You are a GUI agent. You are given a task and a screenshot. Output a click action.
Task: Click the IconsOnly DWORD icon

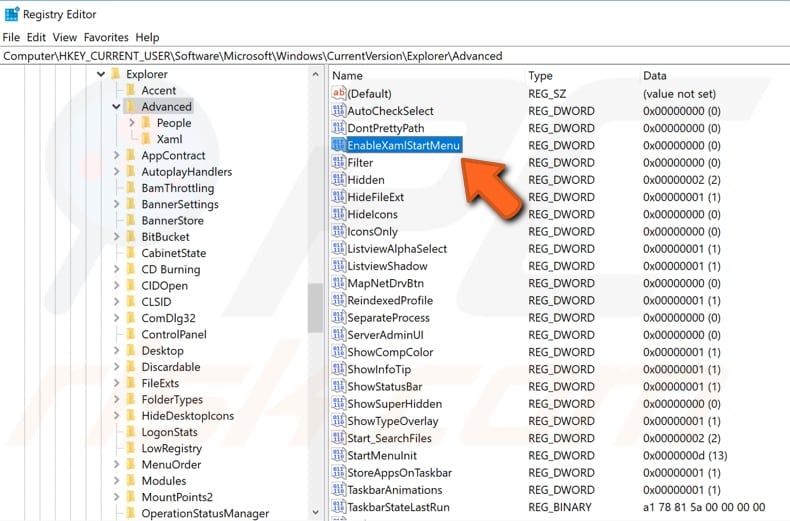tap(339, 231)
